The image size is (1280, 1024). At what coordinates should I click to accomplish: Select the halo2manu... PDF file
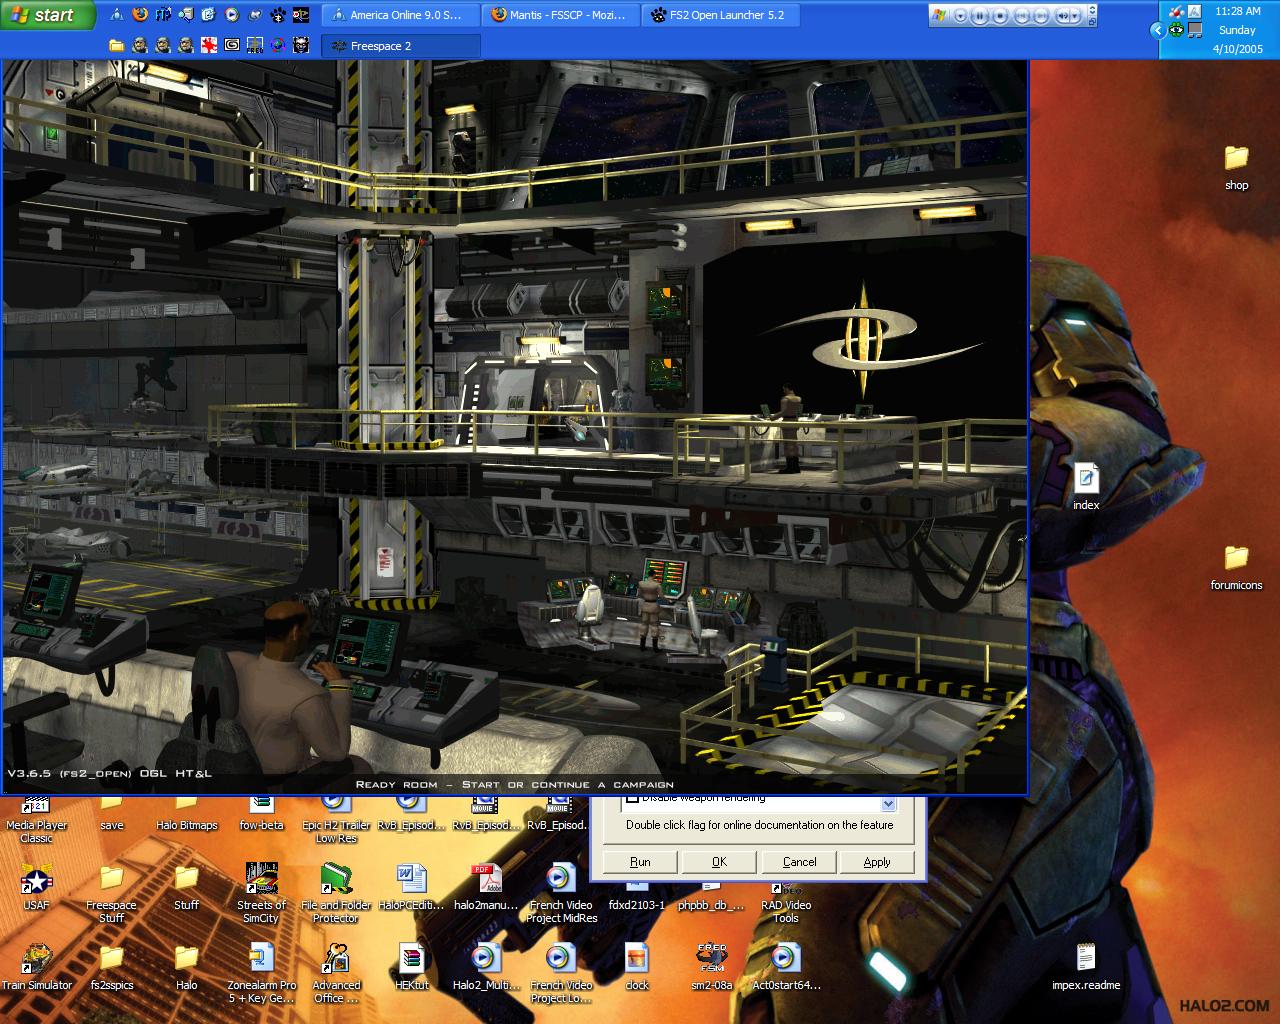(486, 887)
